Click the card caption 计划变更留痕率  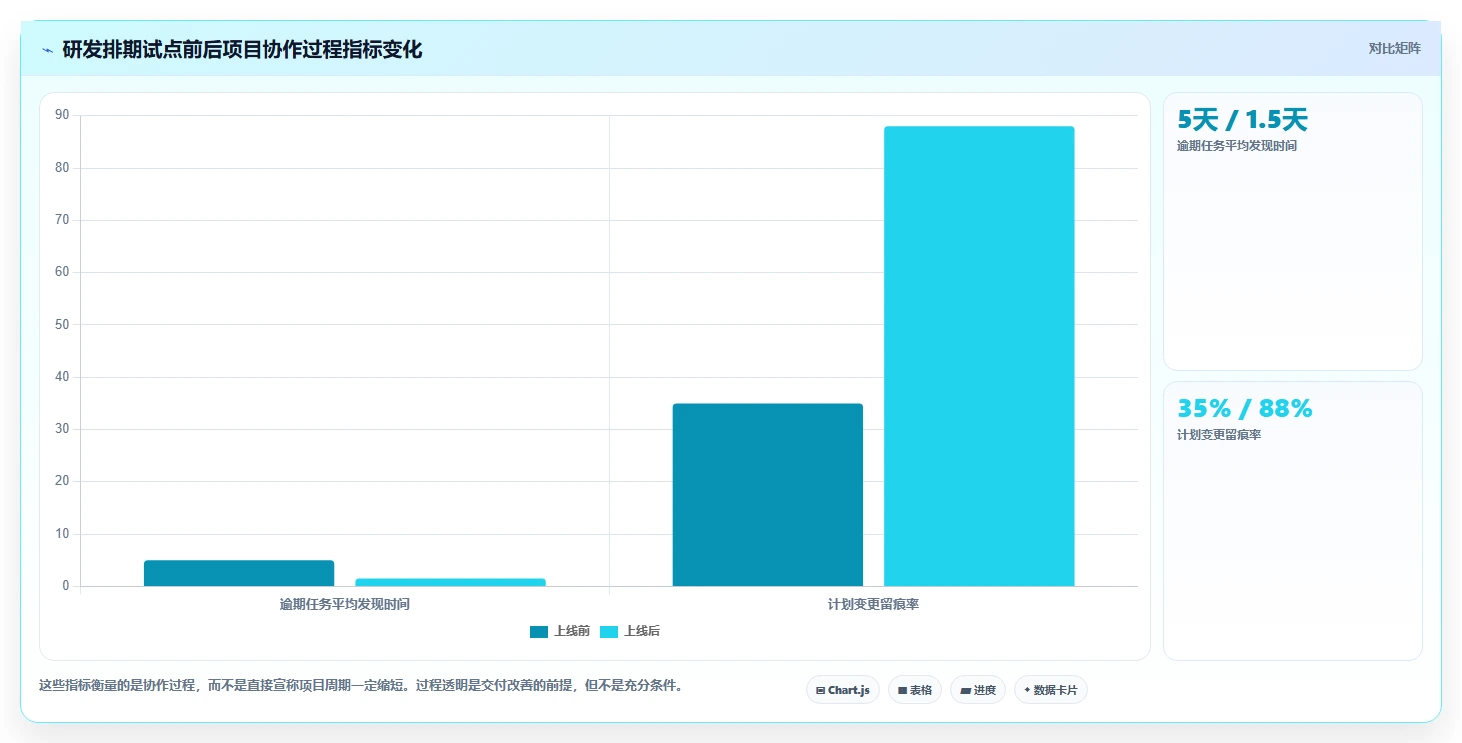(x=1219, y=435)
